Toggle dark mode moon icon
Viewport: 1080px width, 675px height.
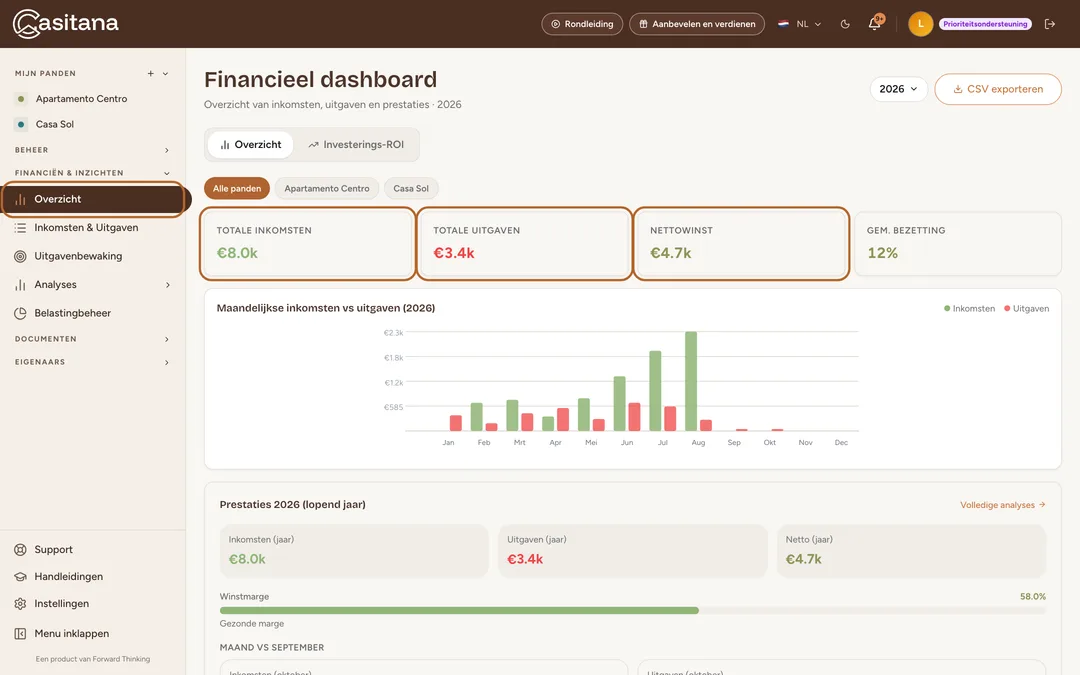[845, 24]
